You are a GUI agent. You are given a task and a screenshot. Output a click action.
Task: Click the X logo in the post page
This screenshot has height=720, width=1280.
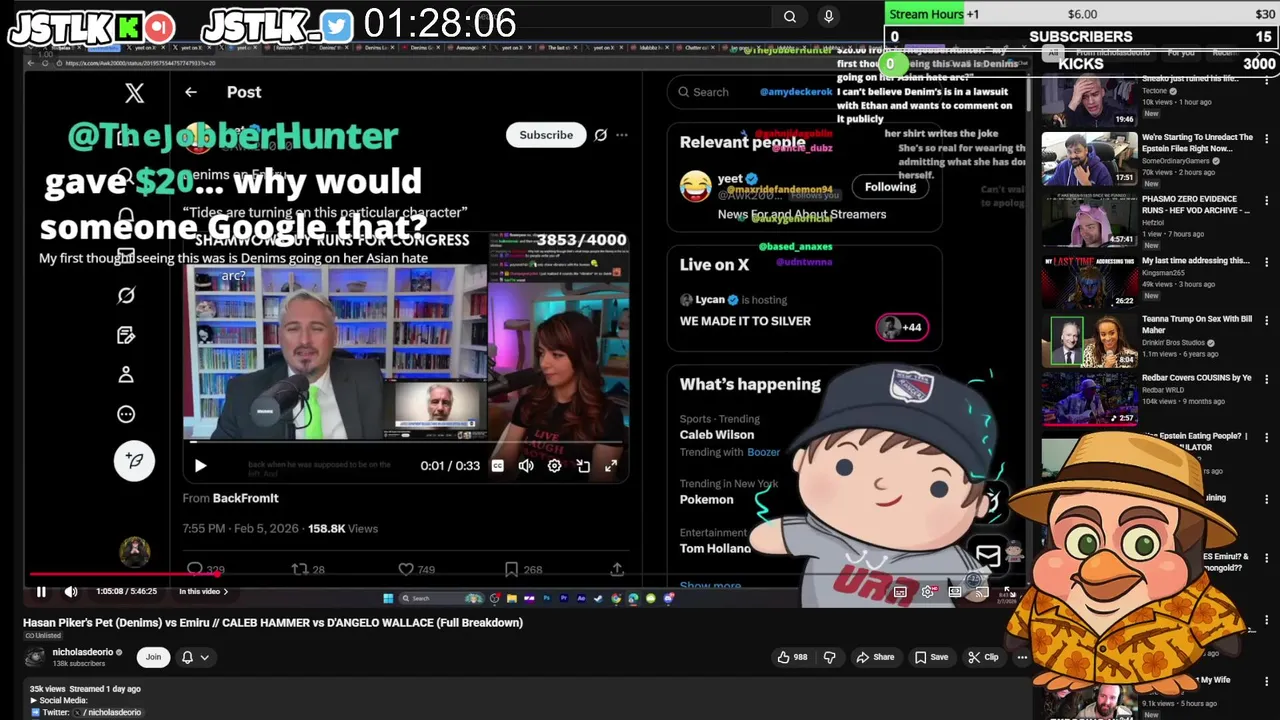pos(134,93)
